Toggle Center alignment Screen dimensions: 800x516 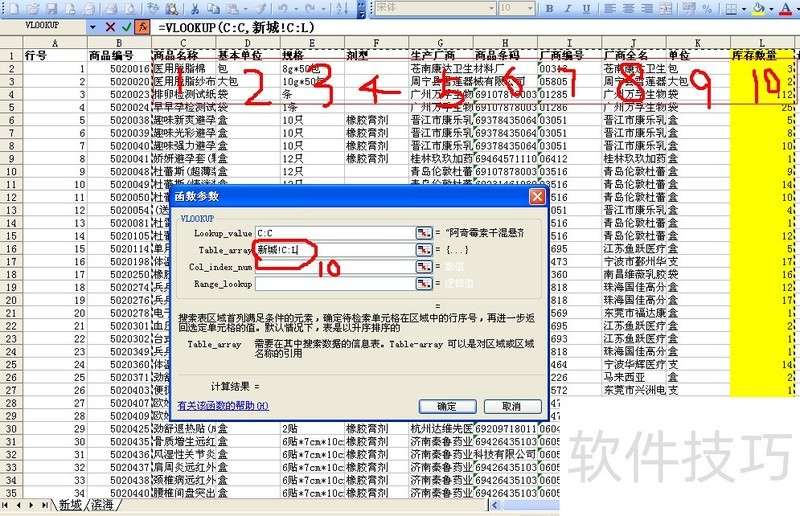tap(629, 9)
